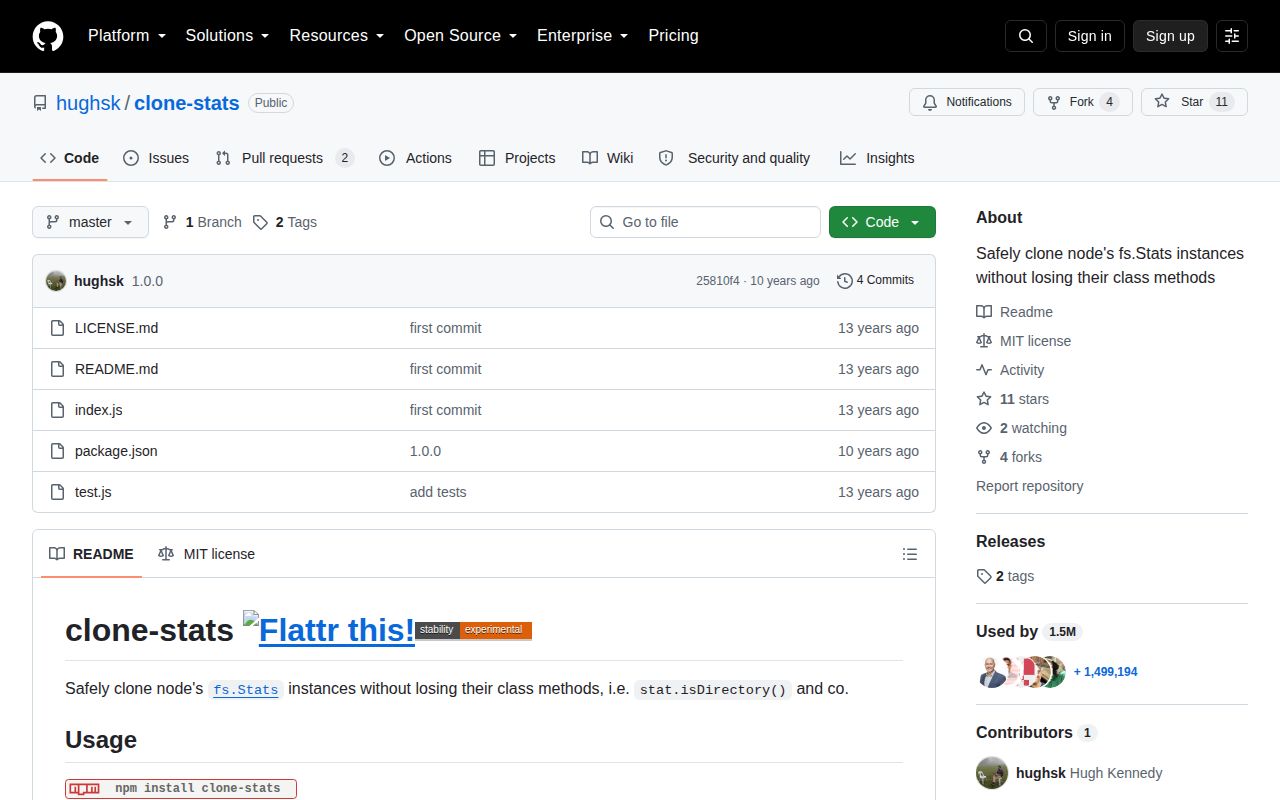Screen dimensions: 1280x800
Task: Click the 11 stars link
Action: [1013, 399]
